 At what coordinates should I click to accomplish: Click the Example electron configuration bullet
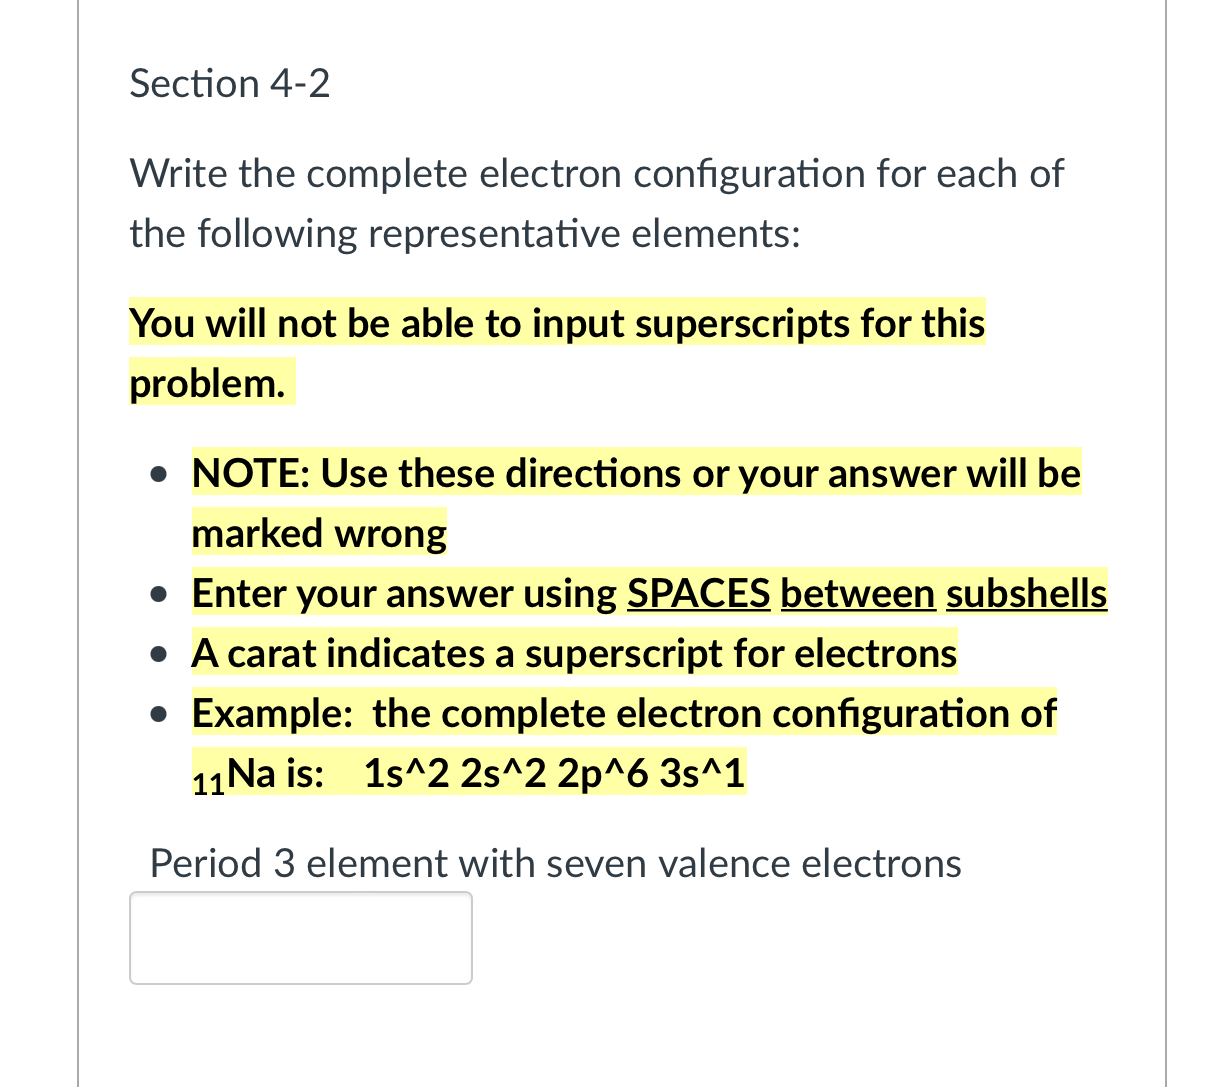623,713
